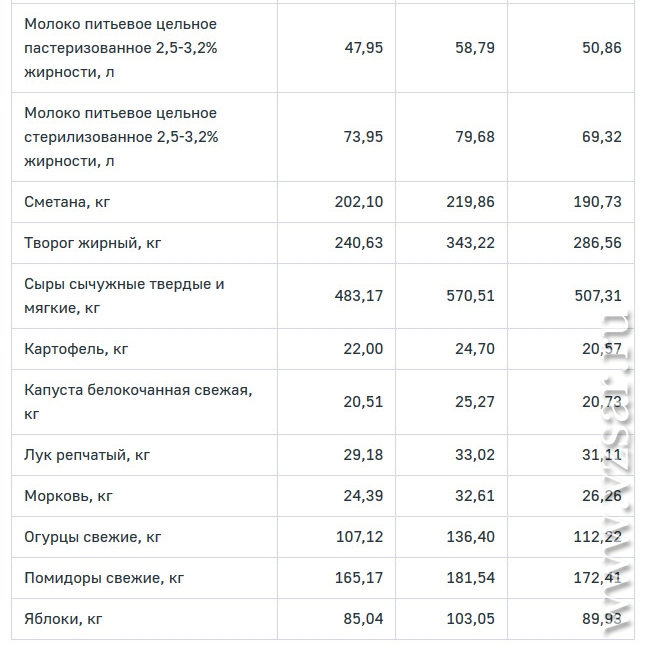The height and width of the screenshot is (651, 646).
Task: Click the 'Лук репчатый, кг' label
Action: 87,455
